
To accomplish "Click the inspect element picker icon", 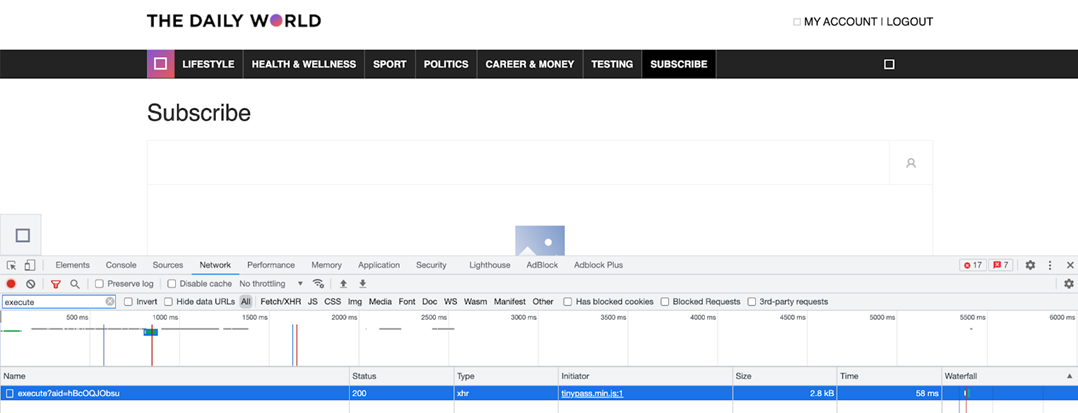I will pyautogui.click(x=12, y=265).
